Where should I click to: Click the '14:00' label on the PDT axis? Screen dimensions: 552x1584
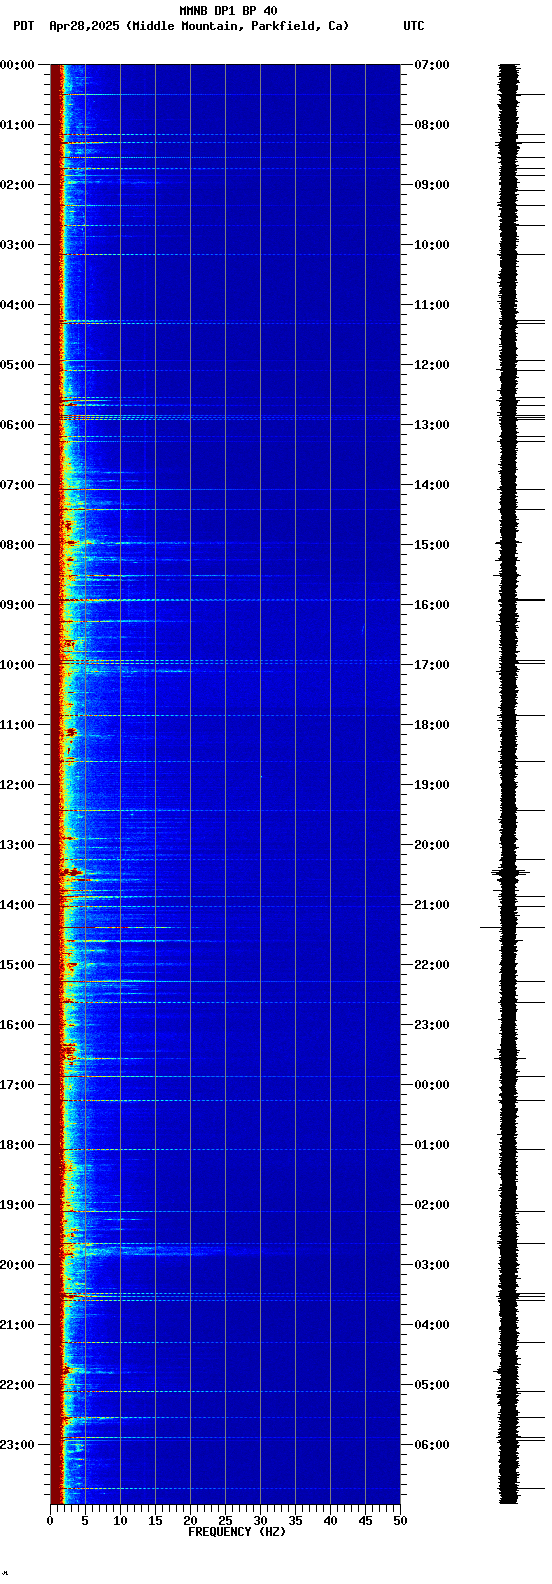coord(18,905)
